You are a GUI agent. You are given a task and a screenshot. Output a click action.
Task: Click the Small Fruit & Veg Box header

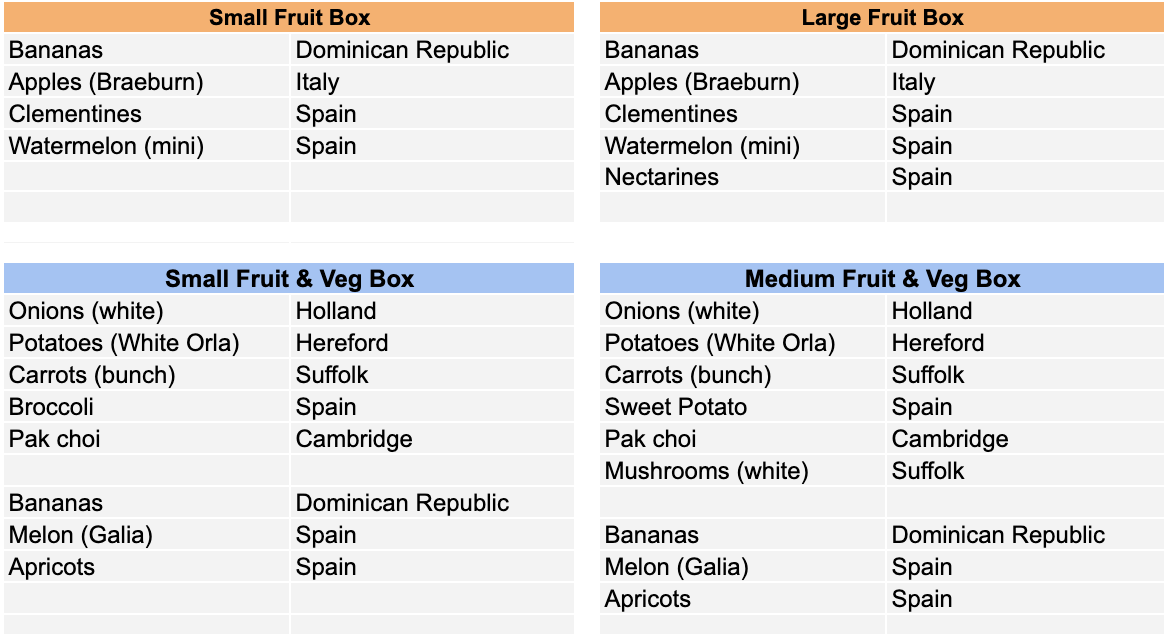(289, 278)
